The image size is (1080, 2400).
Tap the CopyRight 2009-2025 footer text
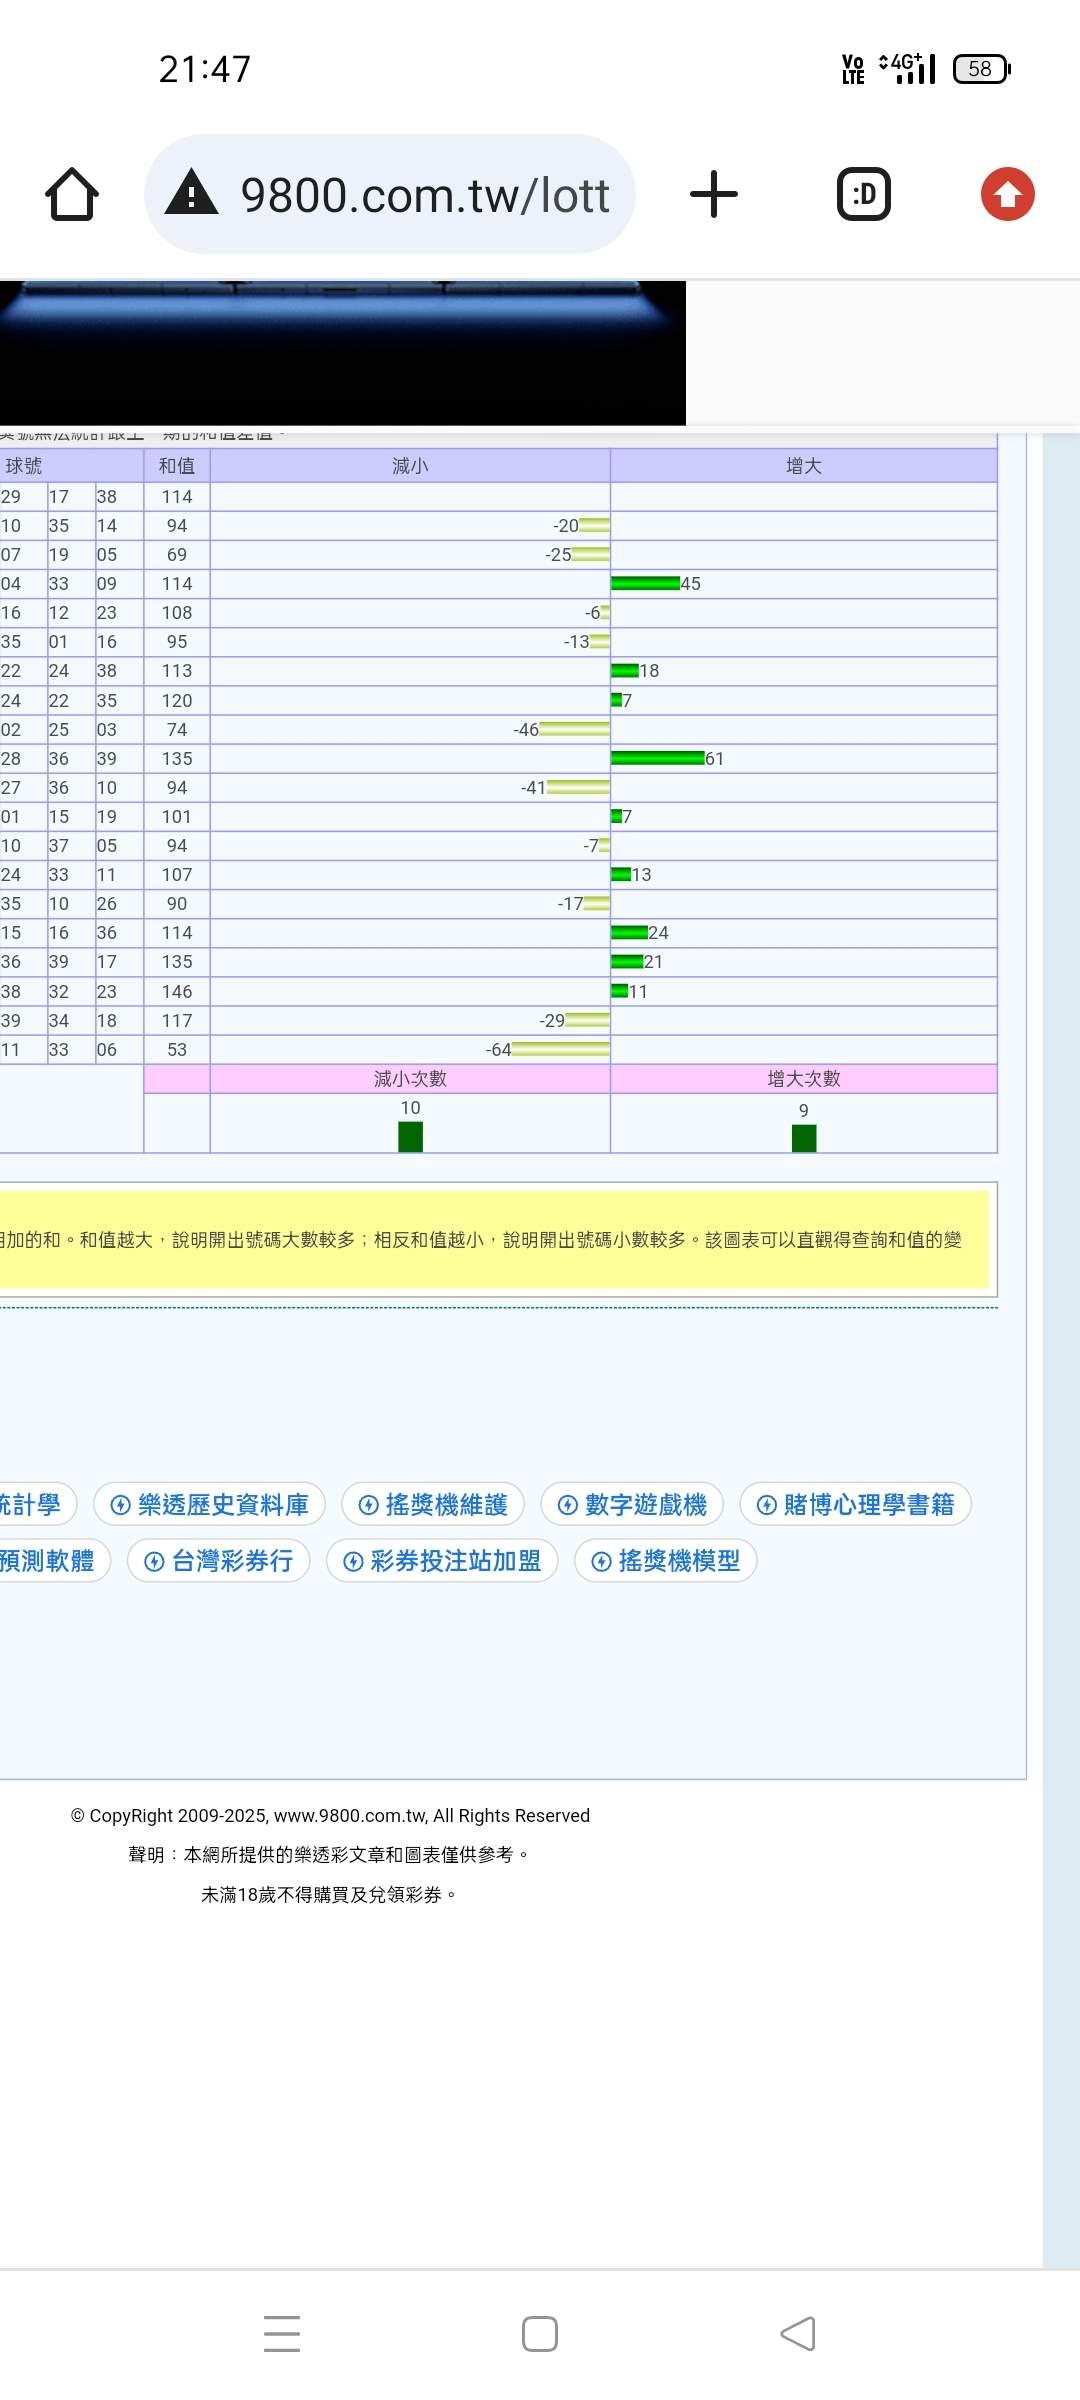pos(330,1816)
